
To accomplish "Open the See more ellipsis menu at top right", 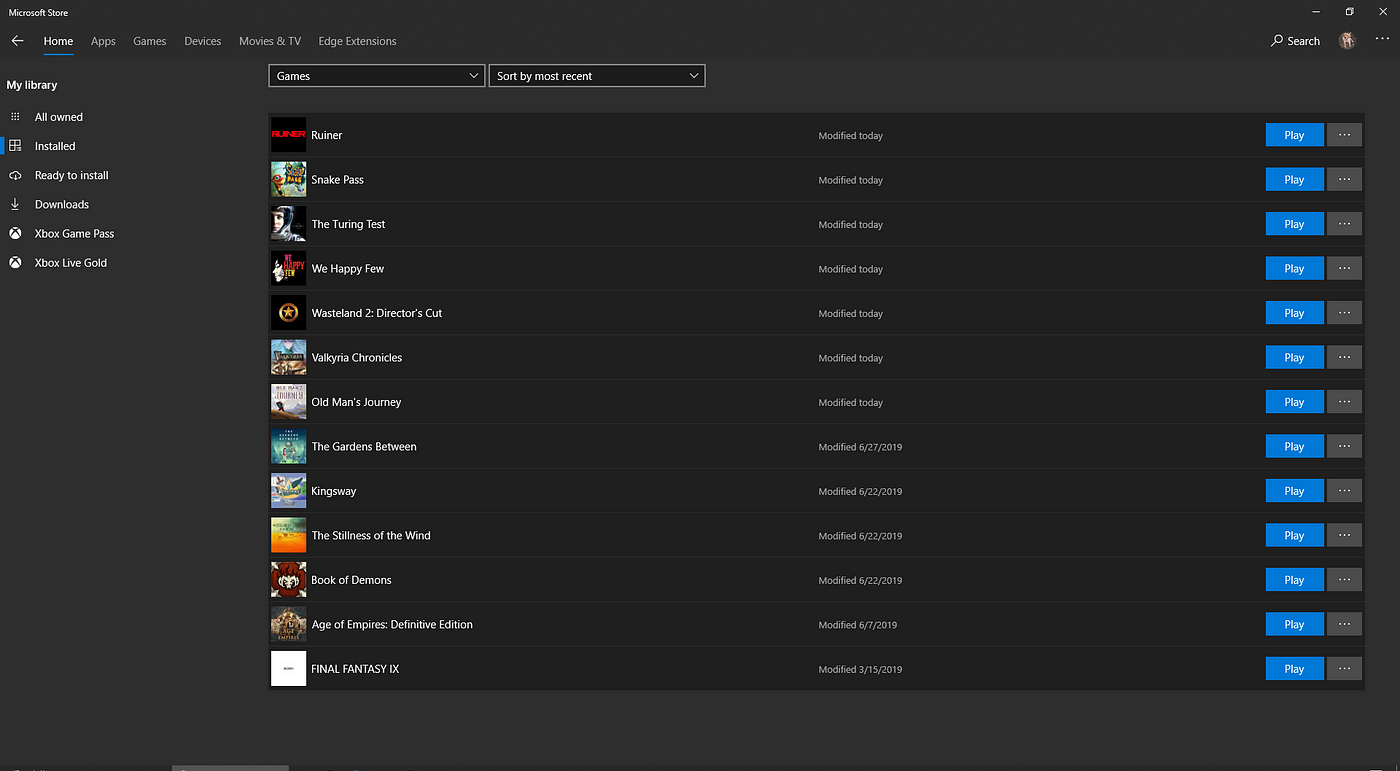I will click(x=1382, y=40).
